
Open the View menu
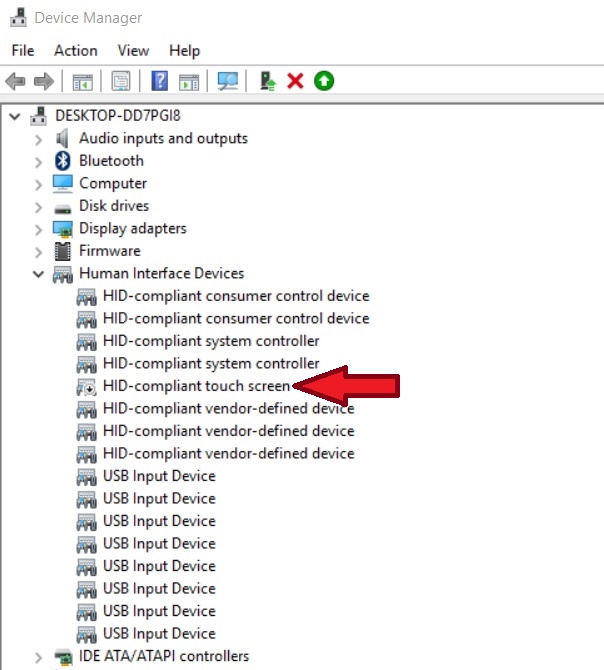pos(133,50)
